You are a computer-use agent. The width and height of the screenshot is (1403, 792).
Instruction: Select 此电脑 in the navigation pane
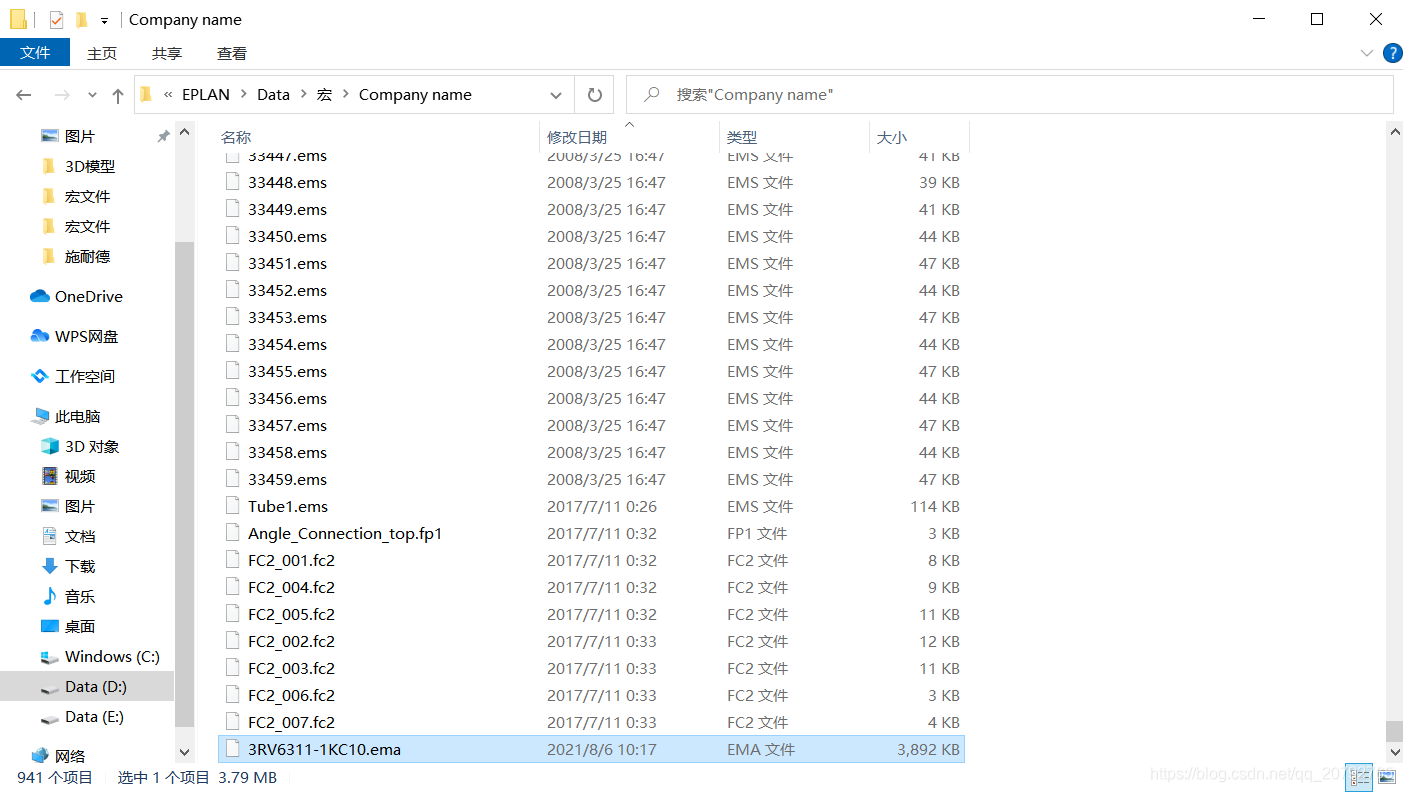click(77, 416)
